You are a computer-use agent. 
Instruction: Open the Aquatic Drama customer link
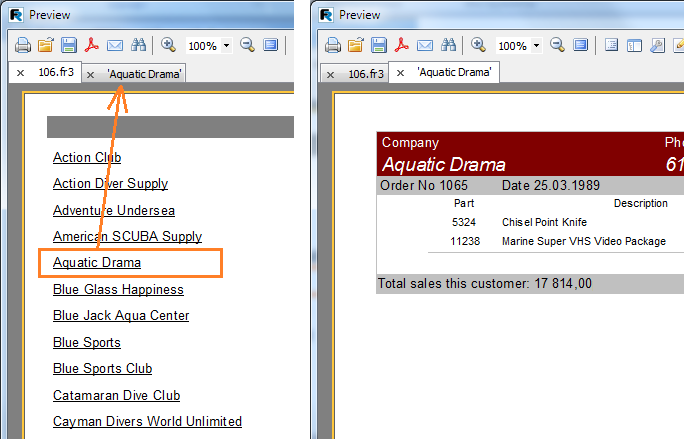pyautogui.click(x=97, y=263)
